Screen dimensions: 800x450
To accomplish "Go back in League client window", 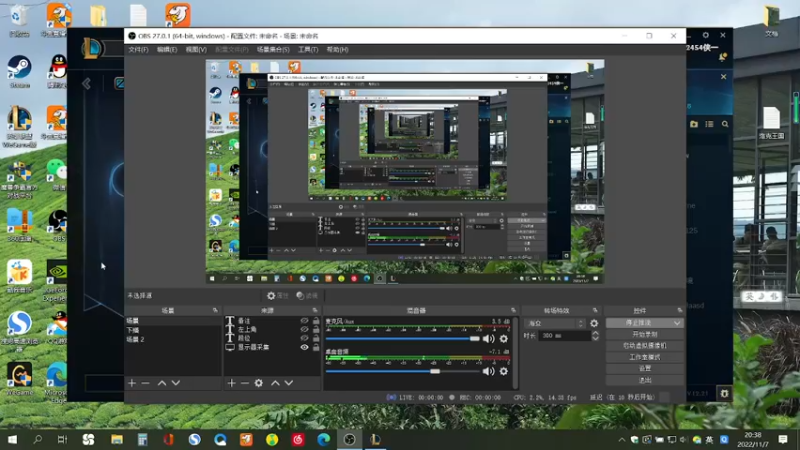I will click(87, 83).
